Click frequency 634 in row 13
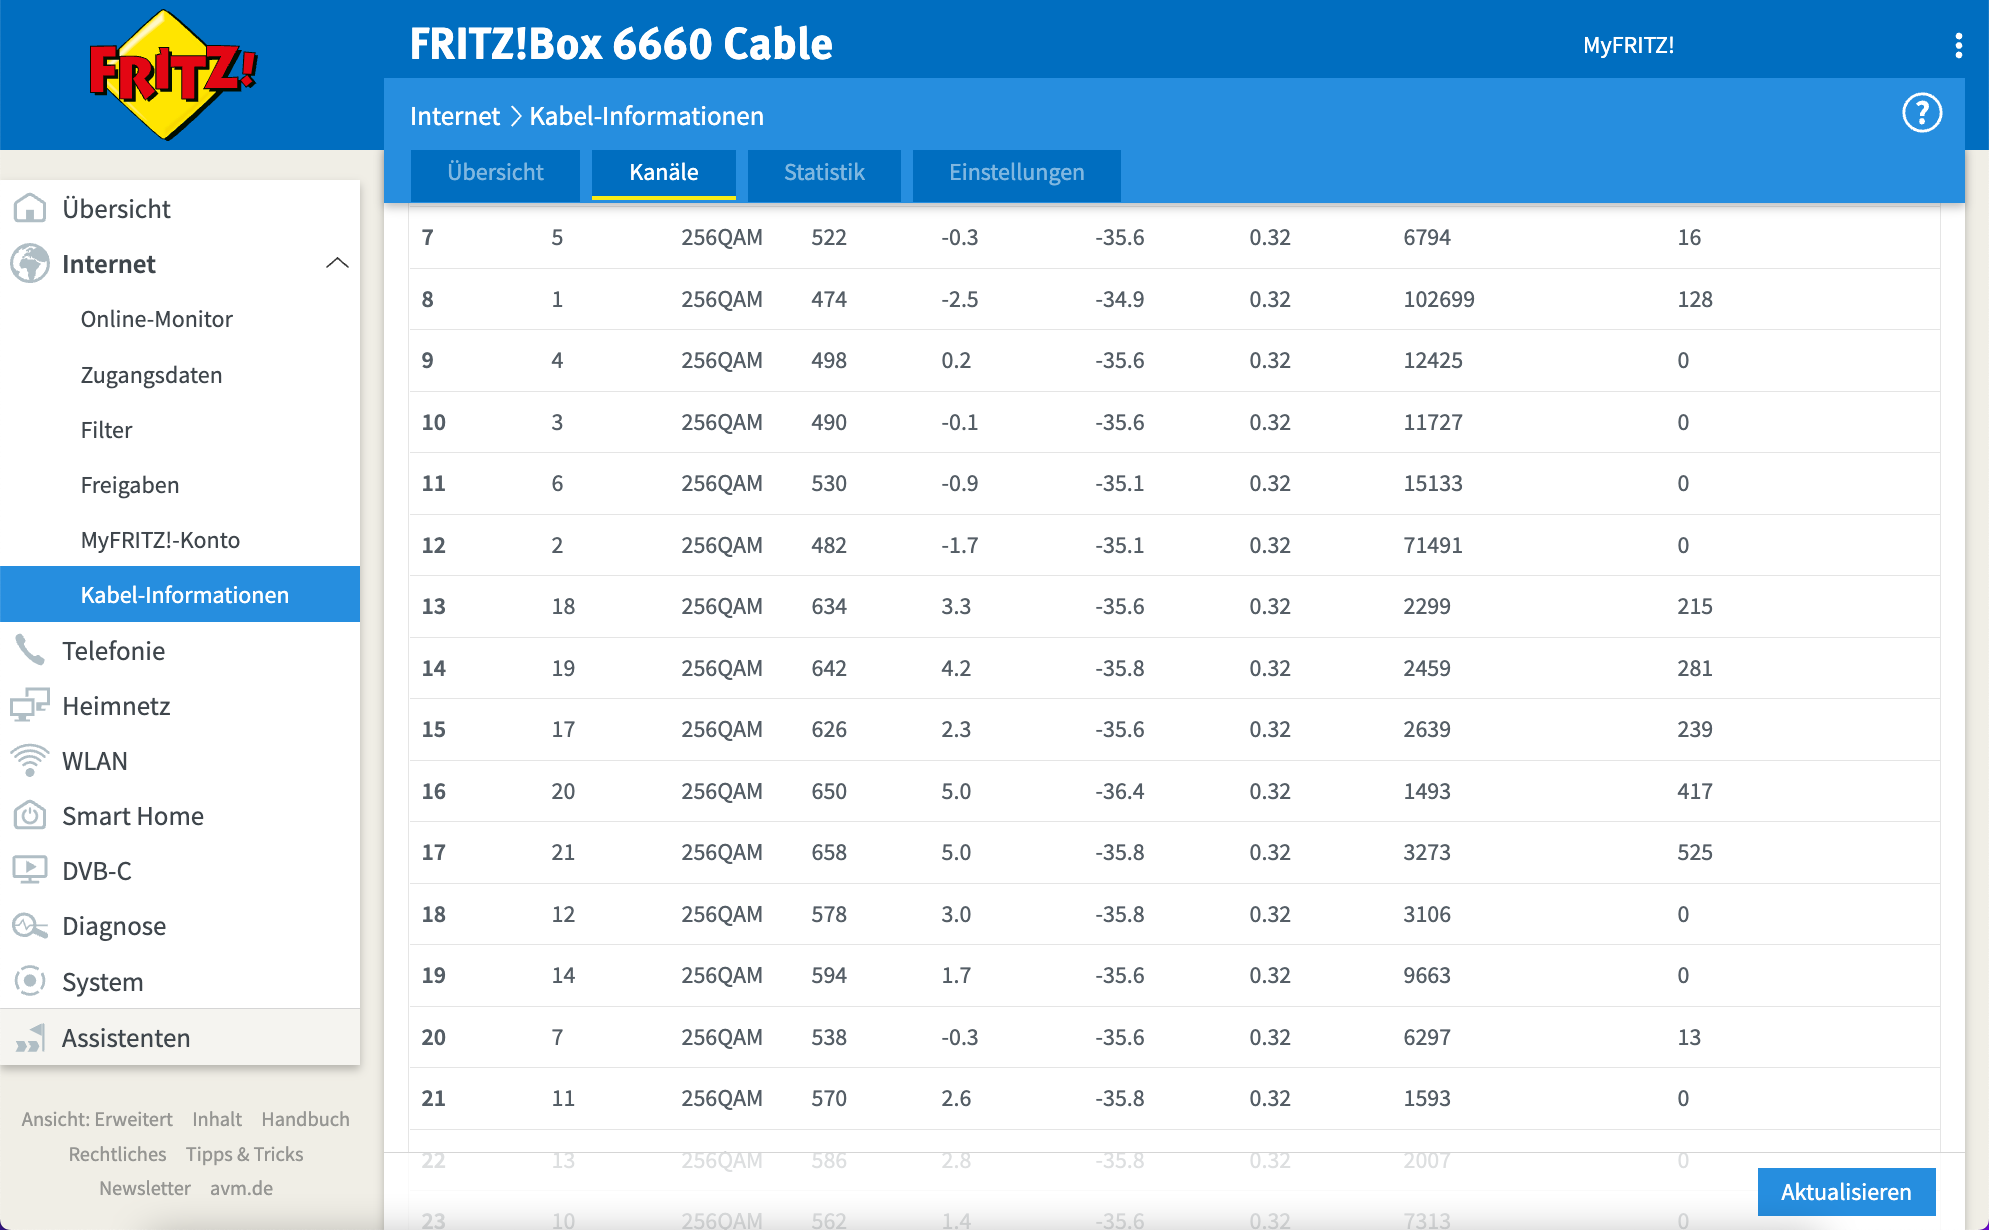This screenshot has width=1989, height=1230. (829, 606)
